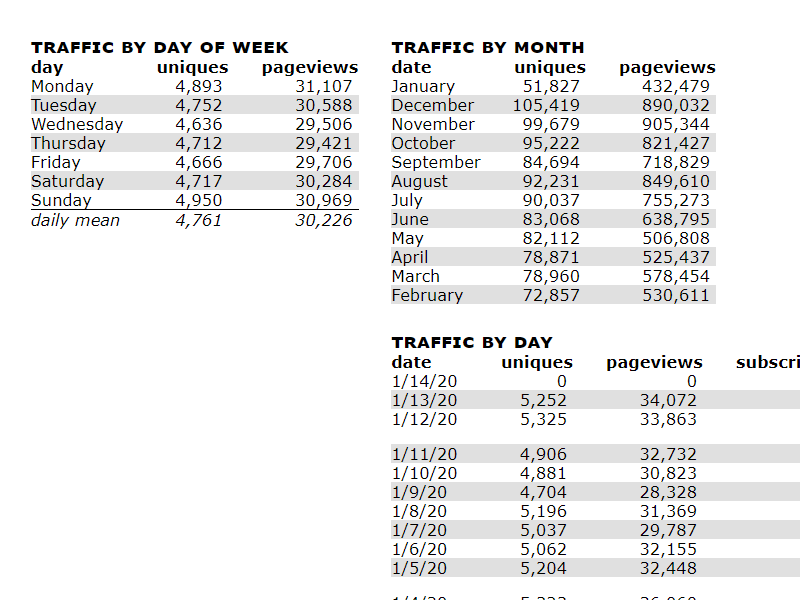Select the September month label

click(x=435, y=162)
